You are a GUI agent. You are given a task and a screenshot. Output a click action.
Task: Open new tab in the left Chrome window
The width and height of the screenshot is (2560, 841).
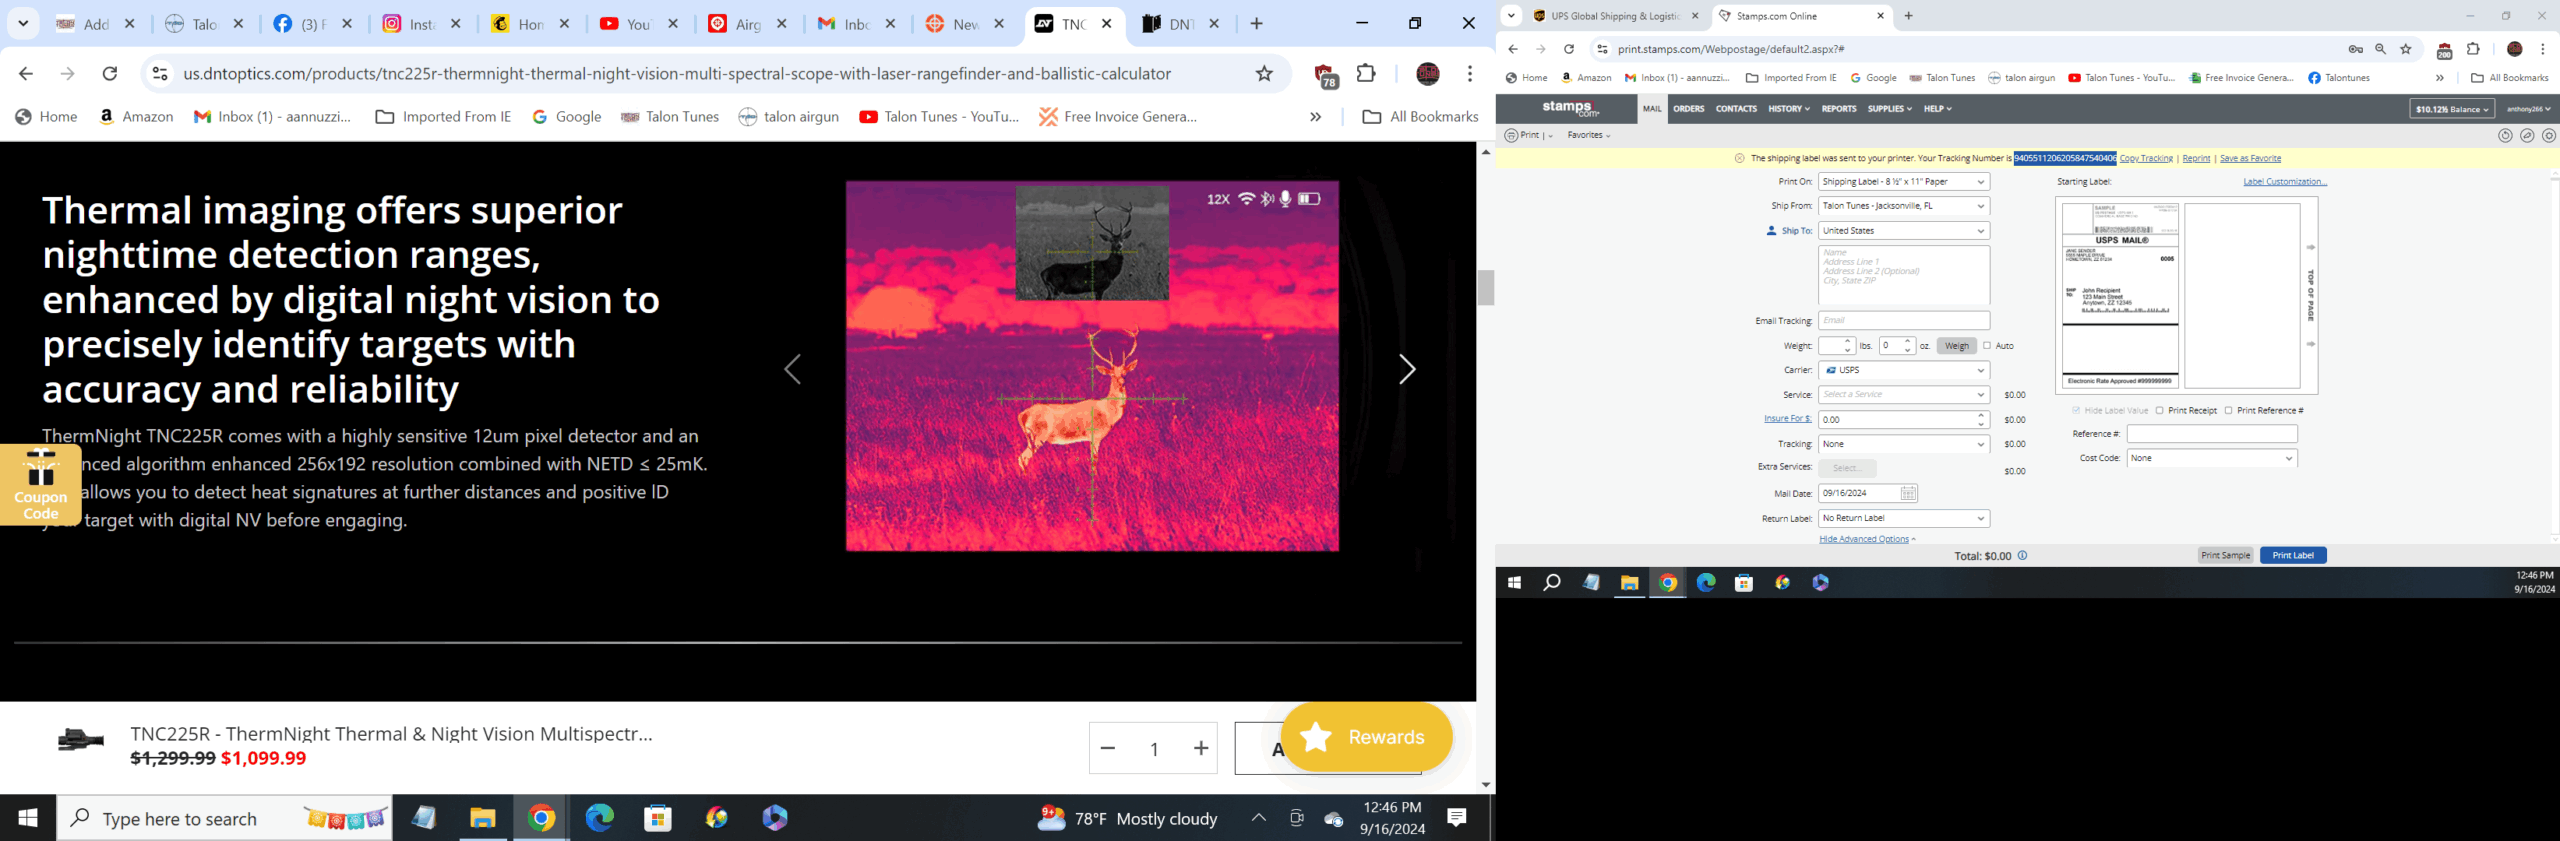(1257, 24)
